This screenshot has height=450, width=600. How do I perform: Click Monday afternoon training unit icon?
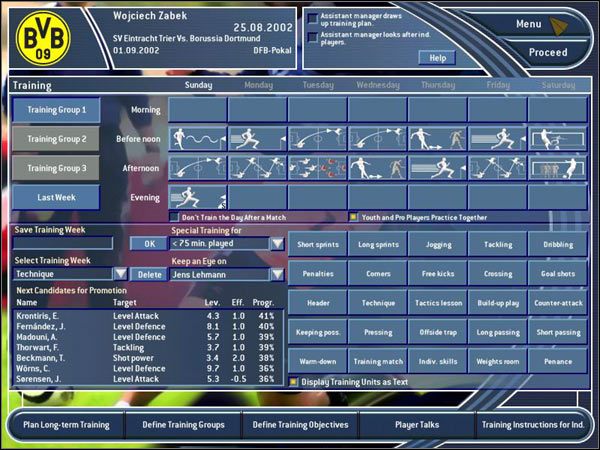257,167
